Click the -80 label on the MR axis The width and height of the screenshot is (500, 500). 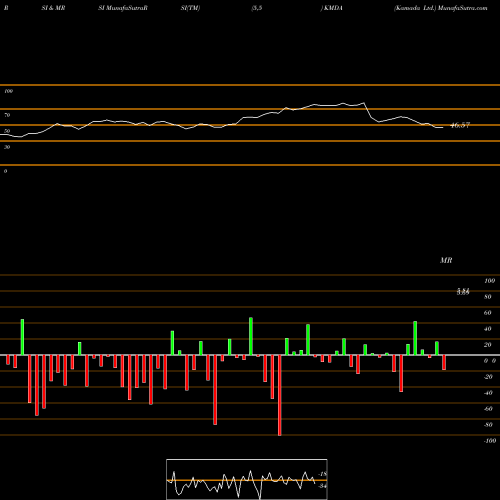point(488,425)
